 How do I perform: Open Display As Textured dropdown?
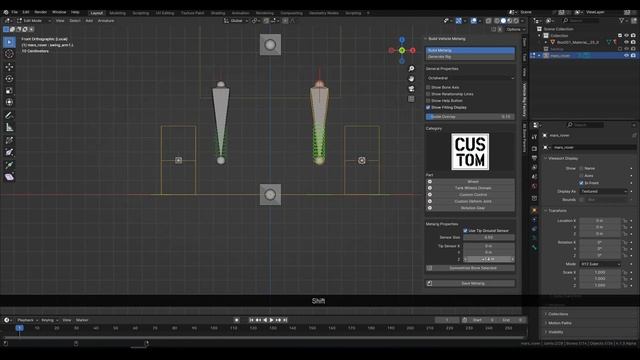point(603,191)
